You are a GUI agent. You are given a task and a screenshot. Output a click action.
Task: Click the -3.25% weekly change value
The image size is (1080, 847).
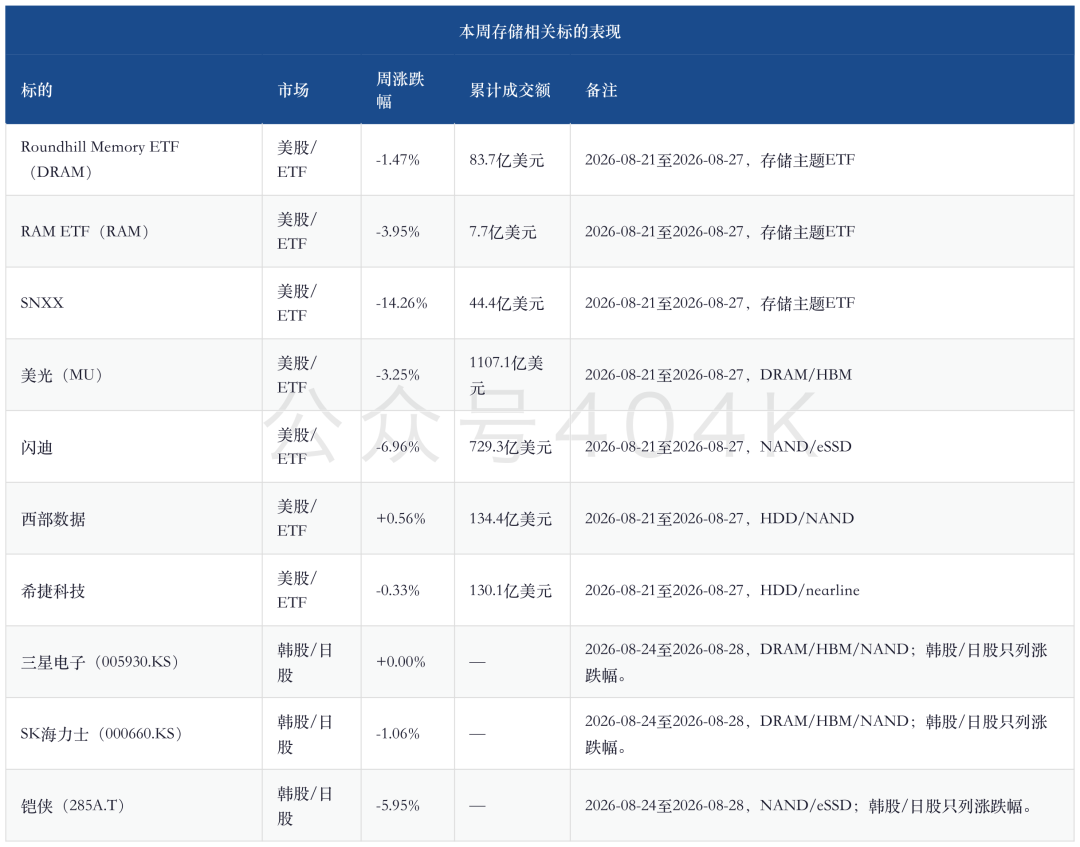click(397, 375)
